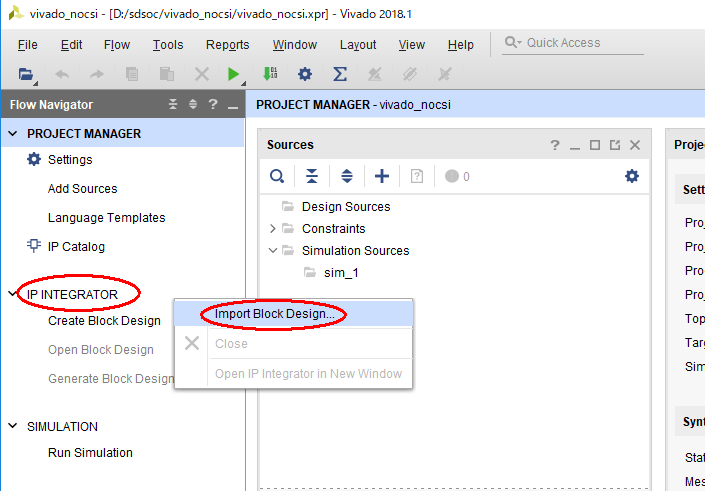Click the Quick Access search field
Viewport: 705px width, 491px height.
point(575,43)
